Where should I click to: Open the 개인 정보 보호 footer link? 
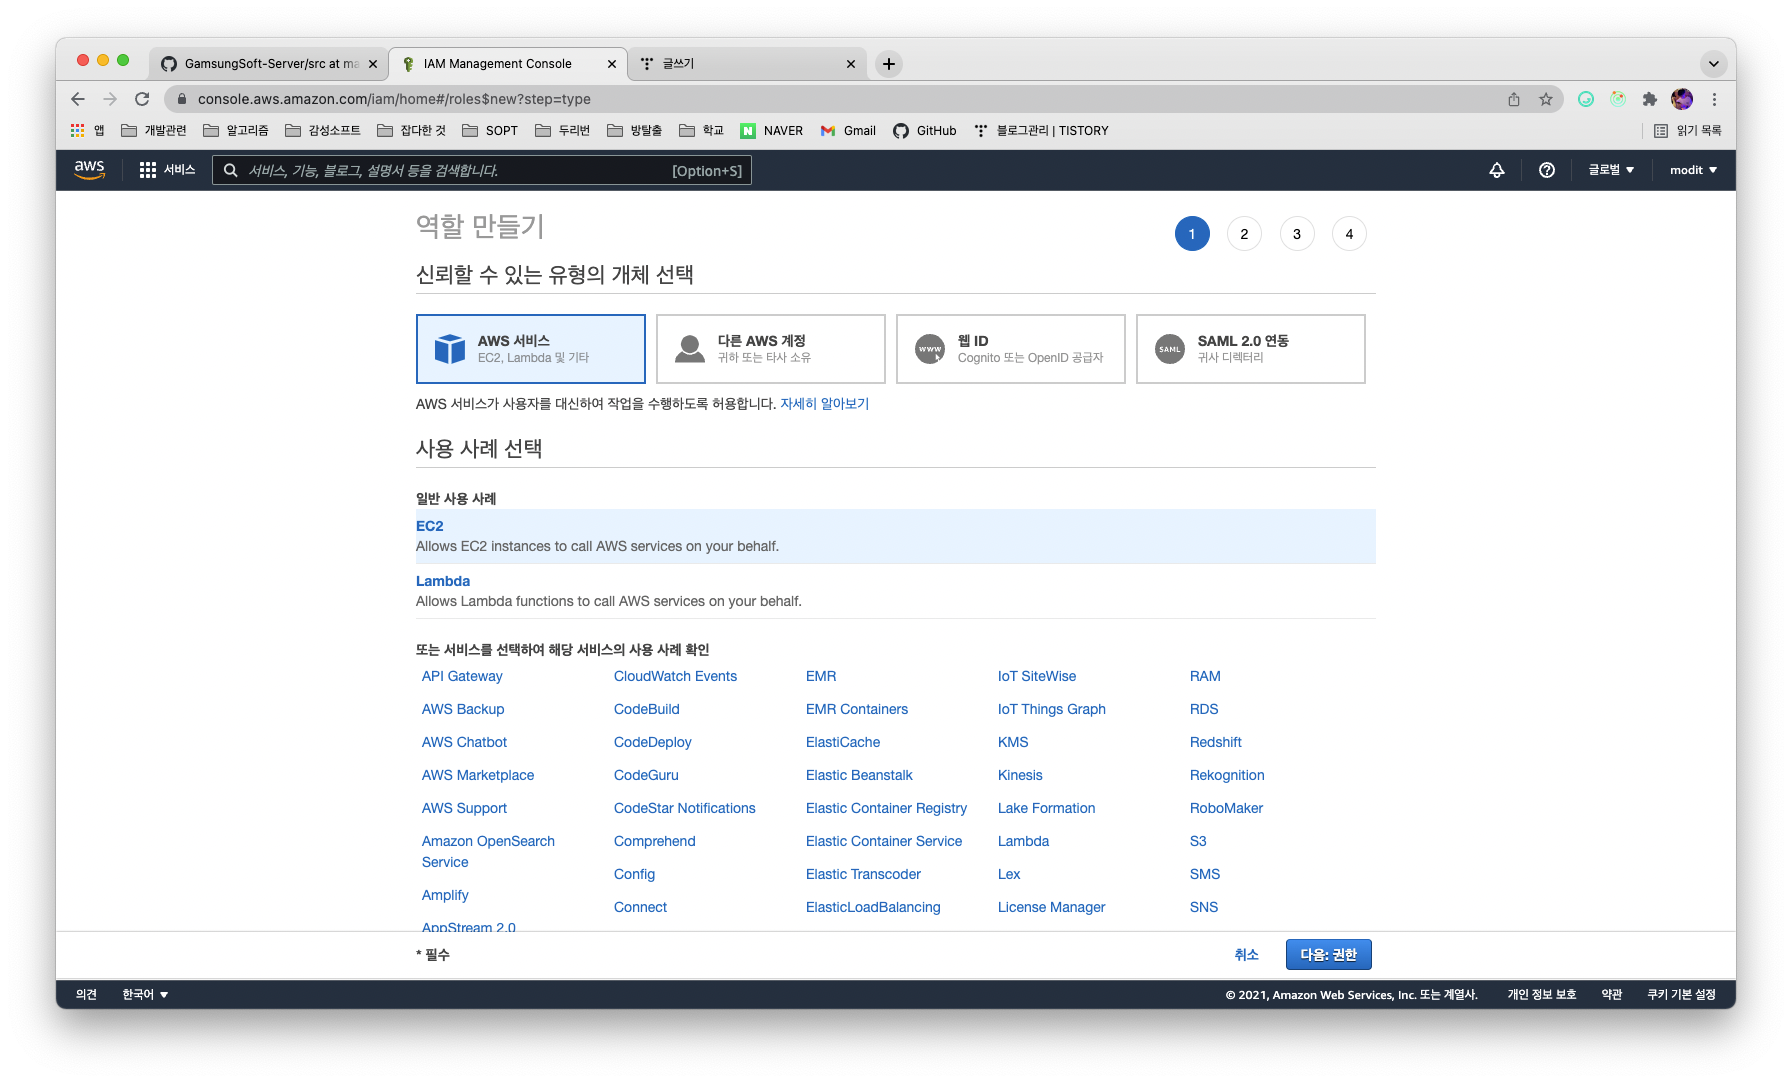click(1541, 994)
